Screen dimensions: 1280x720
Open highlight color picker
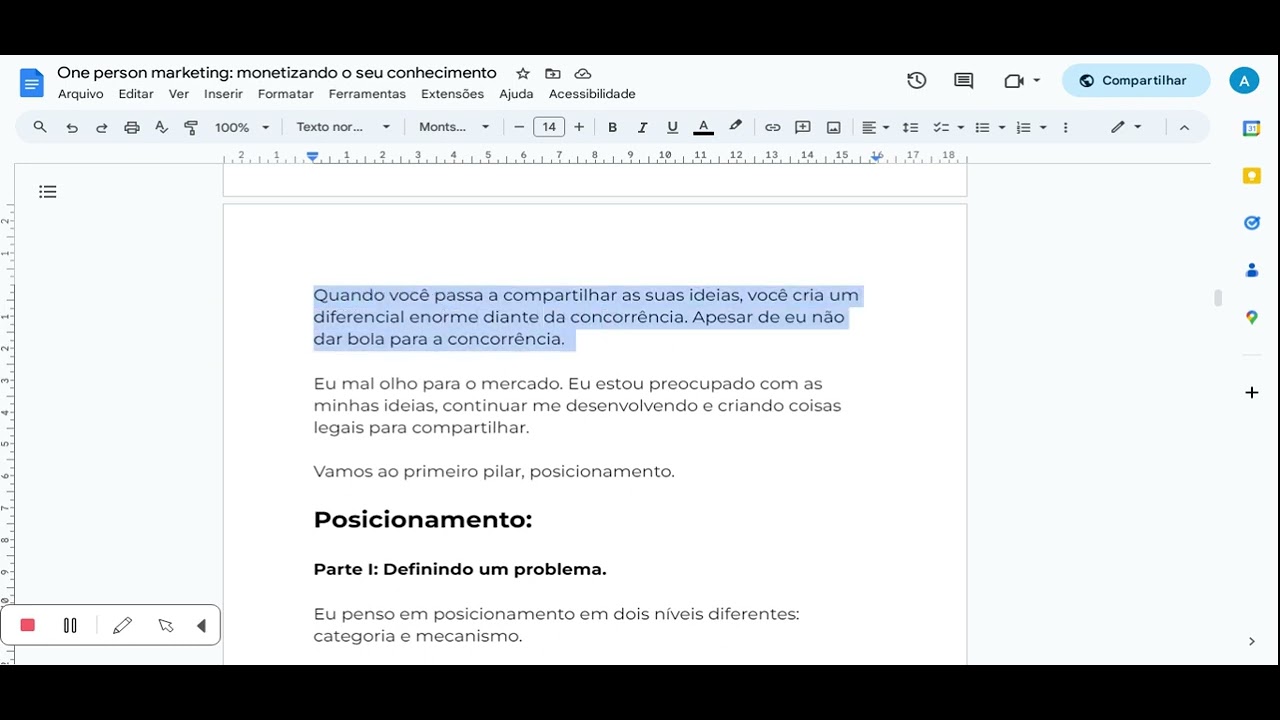pyautogui.click(x=736, y=127)
